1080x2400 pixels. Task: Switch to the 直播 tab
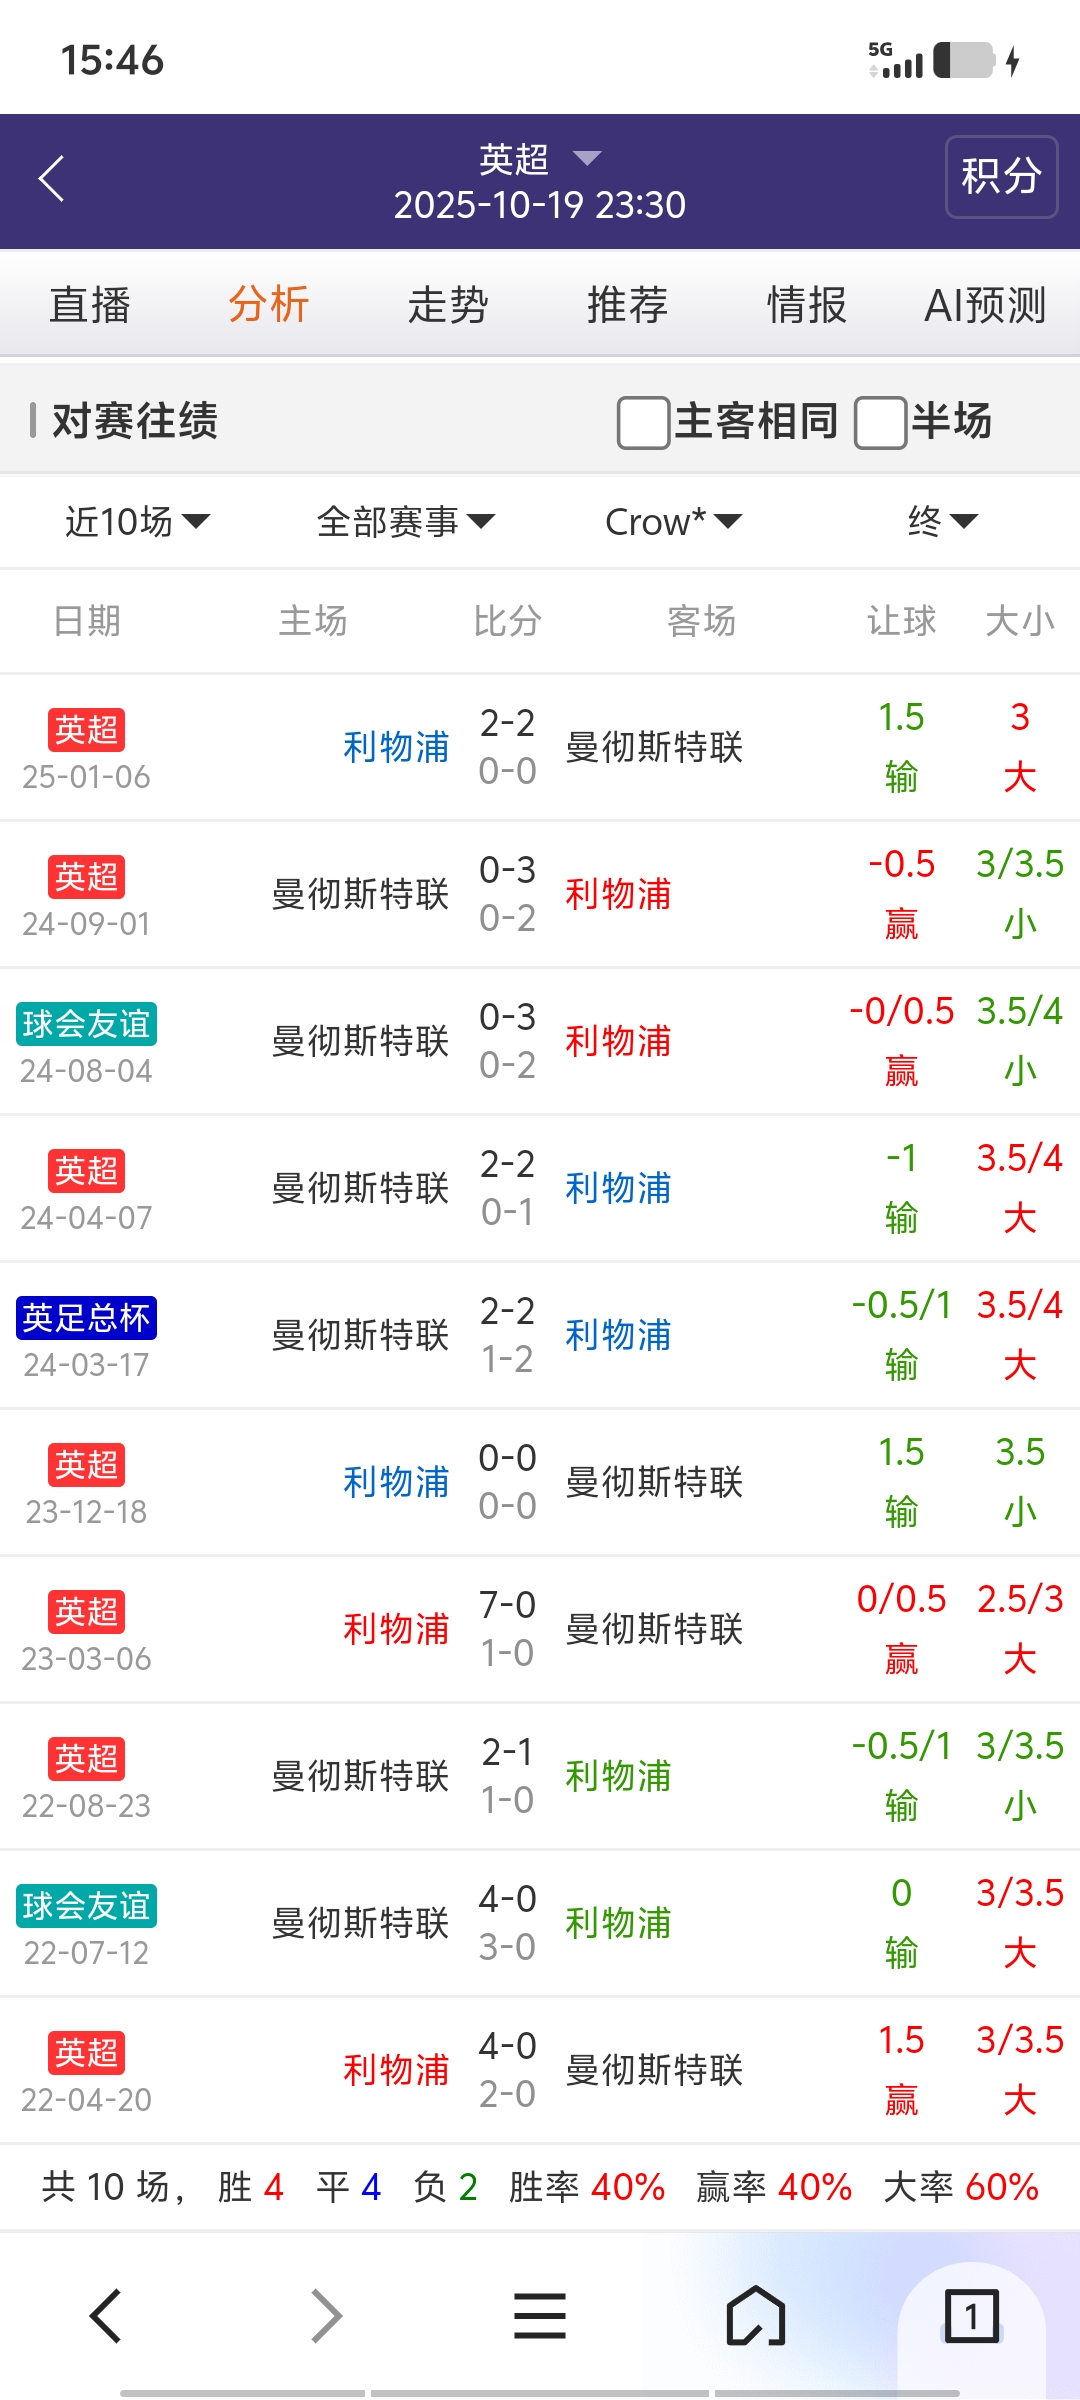90,305
